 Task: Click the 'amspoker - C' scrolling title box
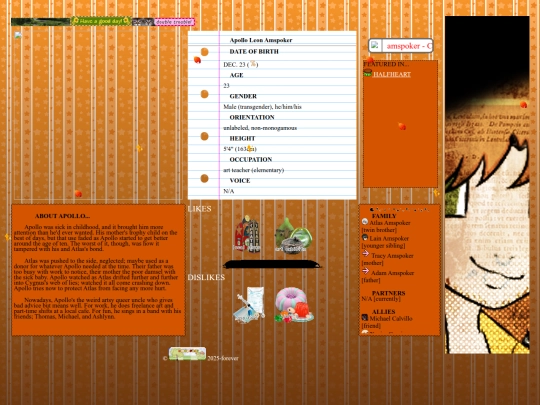pyautogui.click(x=401, y=45)
